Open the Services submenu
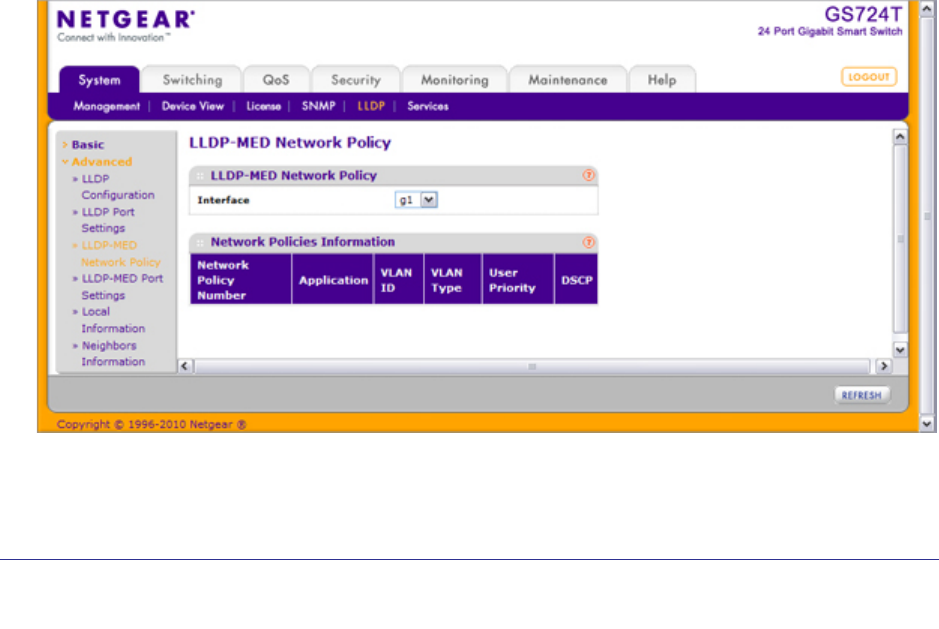 (428, 106)
